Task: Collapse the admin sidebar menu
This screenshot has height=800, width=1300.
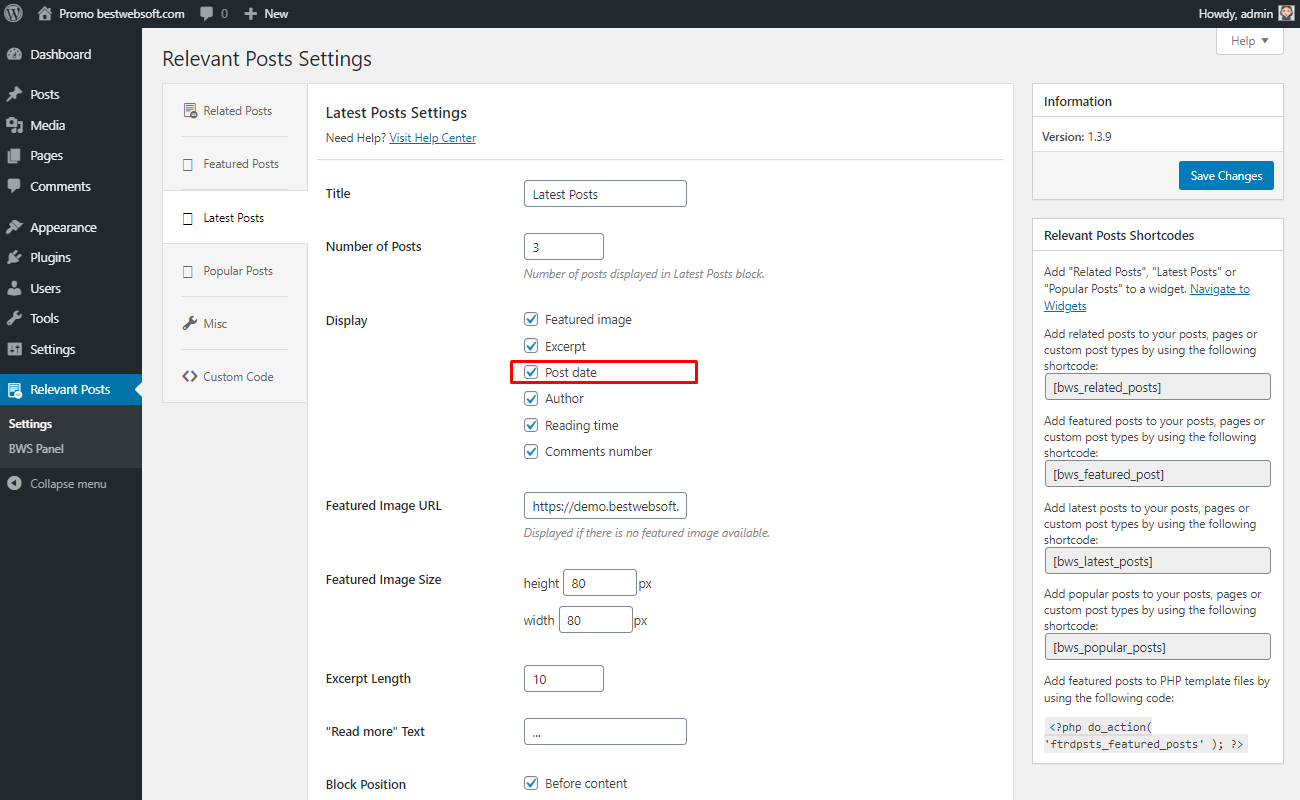Action: 57,484
